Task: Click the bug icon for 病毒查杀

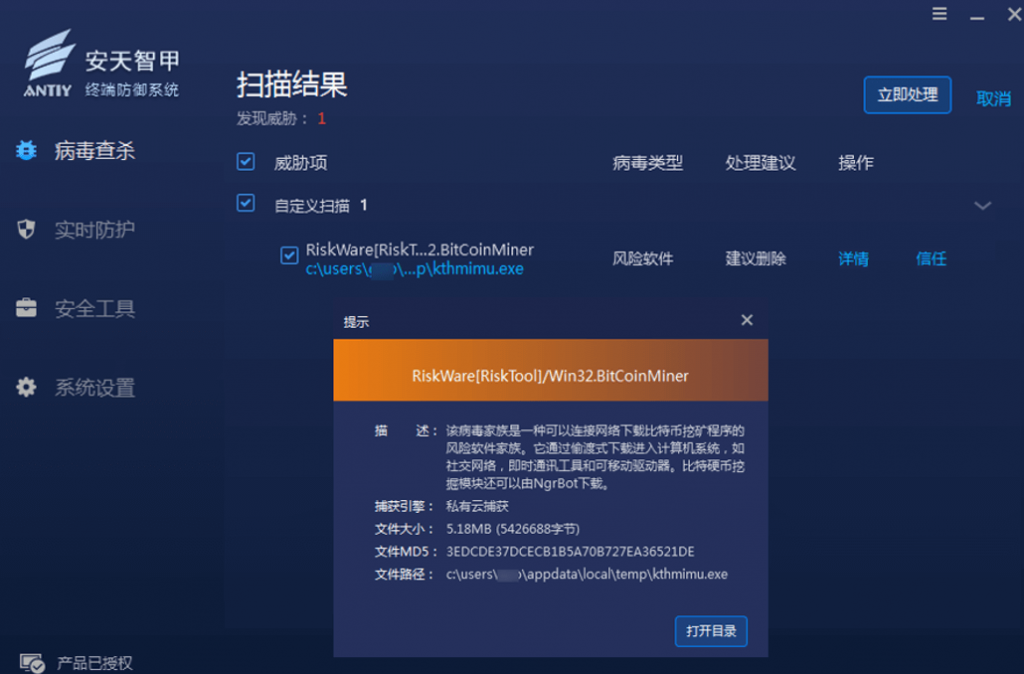Action: point(27,151)
